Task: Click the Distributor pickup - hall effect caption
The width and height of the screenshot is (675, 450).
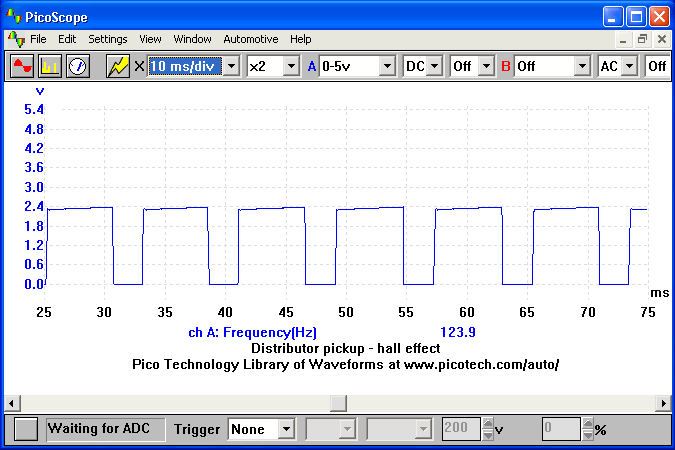Action: pos(346,348)
